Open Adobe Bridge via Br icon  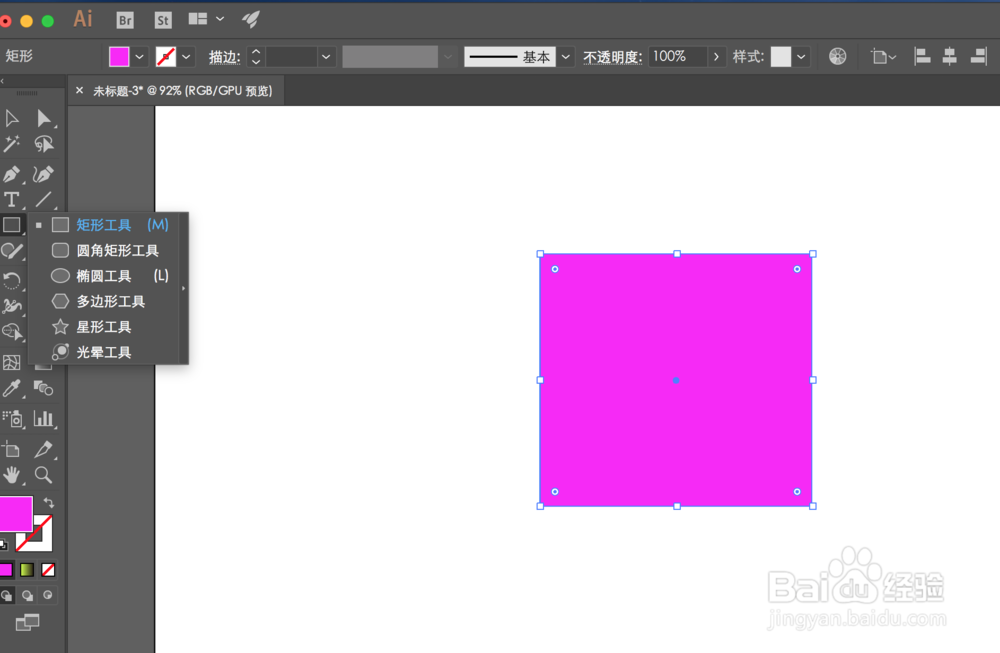[x=125, y=20]
